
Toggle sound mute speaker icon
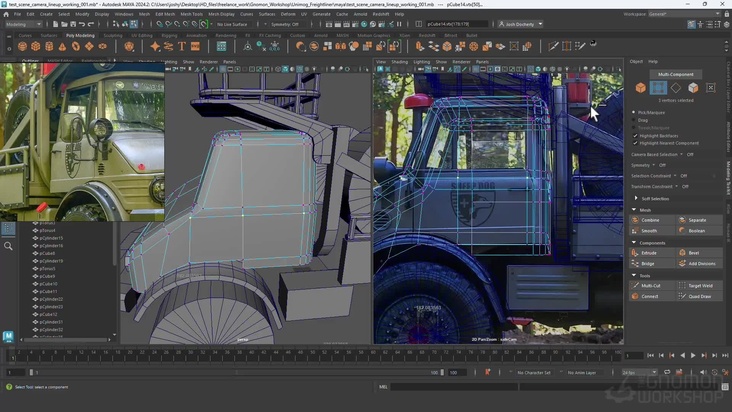pyautogui.click(x=703, y=372)
